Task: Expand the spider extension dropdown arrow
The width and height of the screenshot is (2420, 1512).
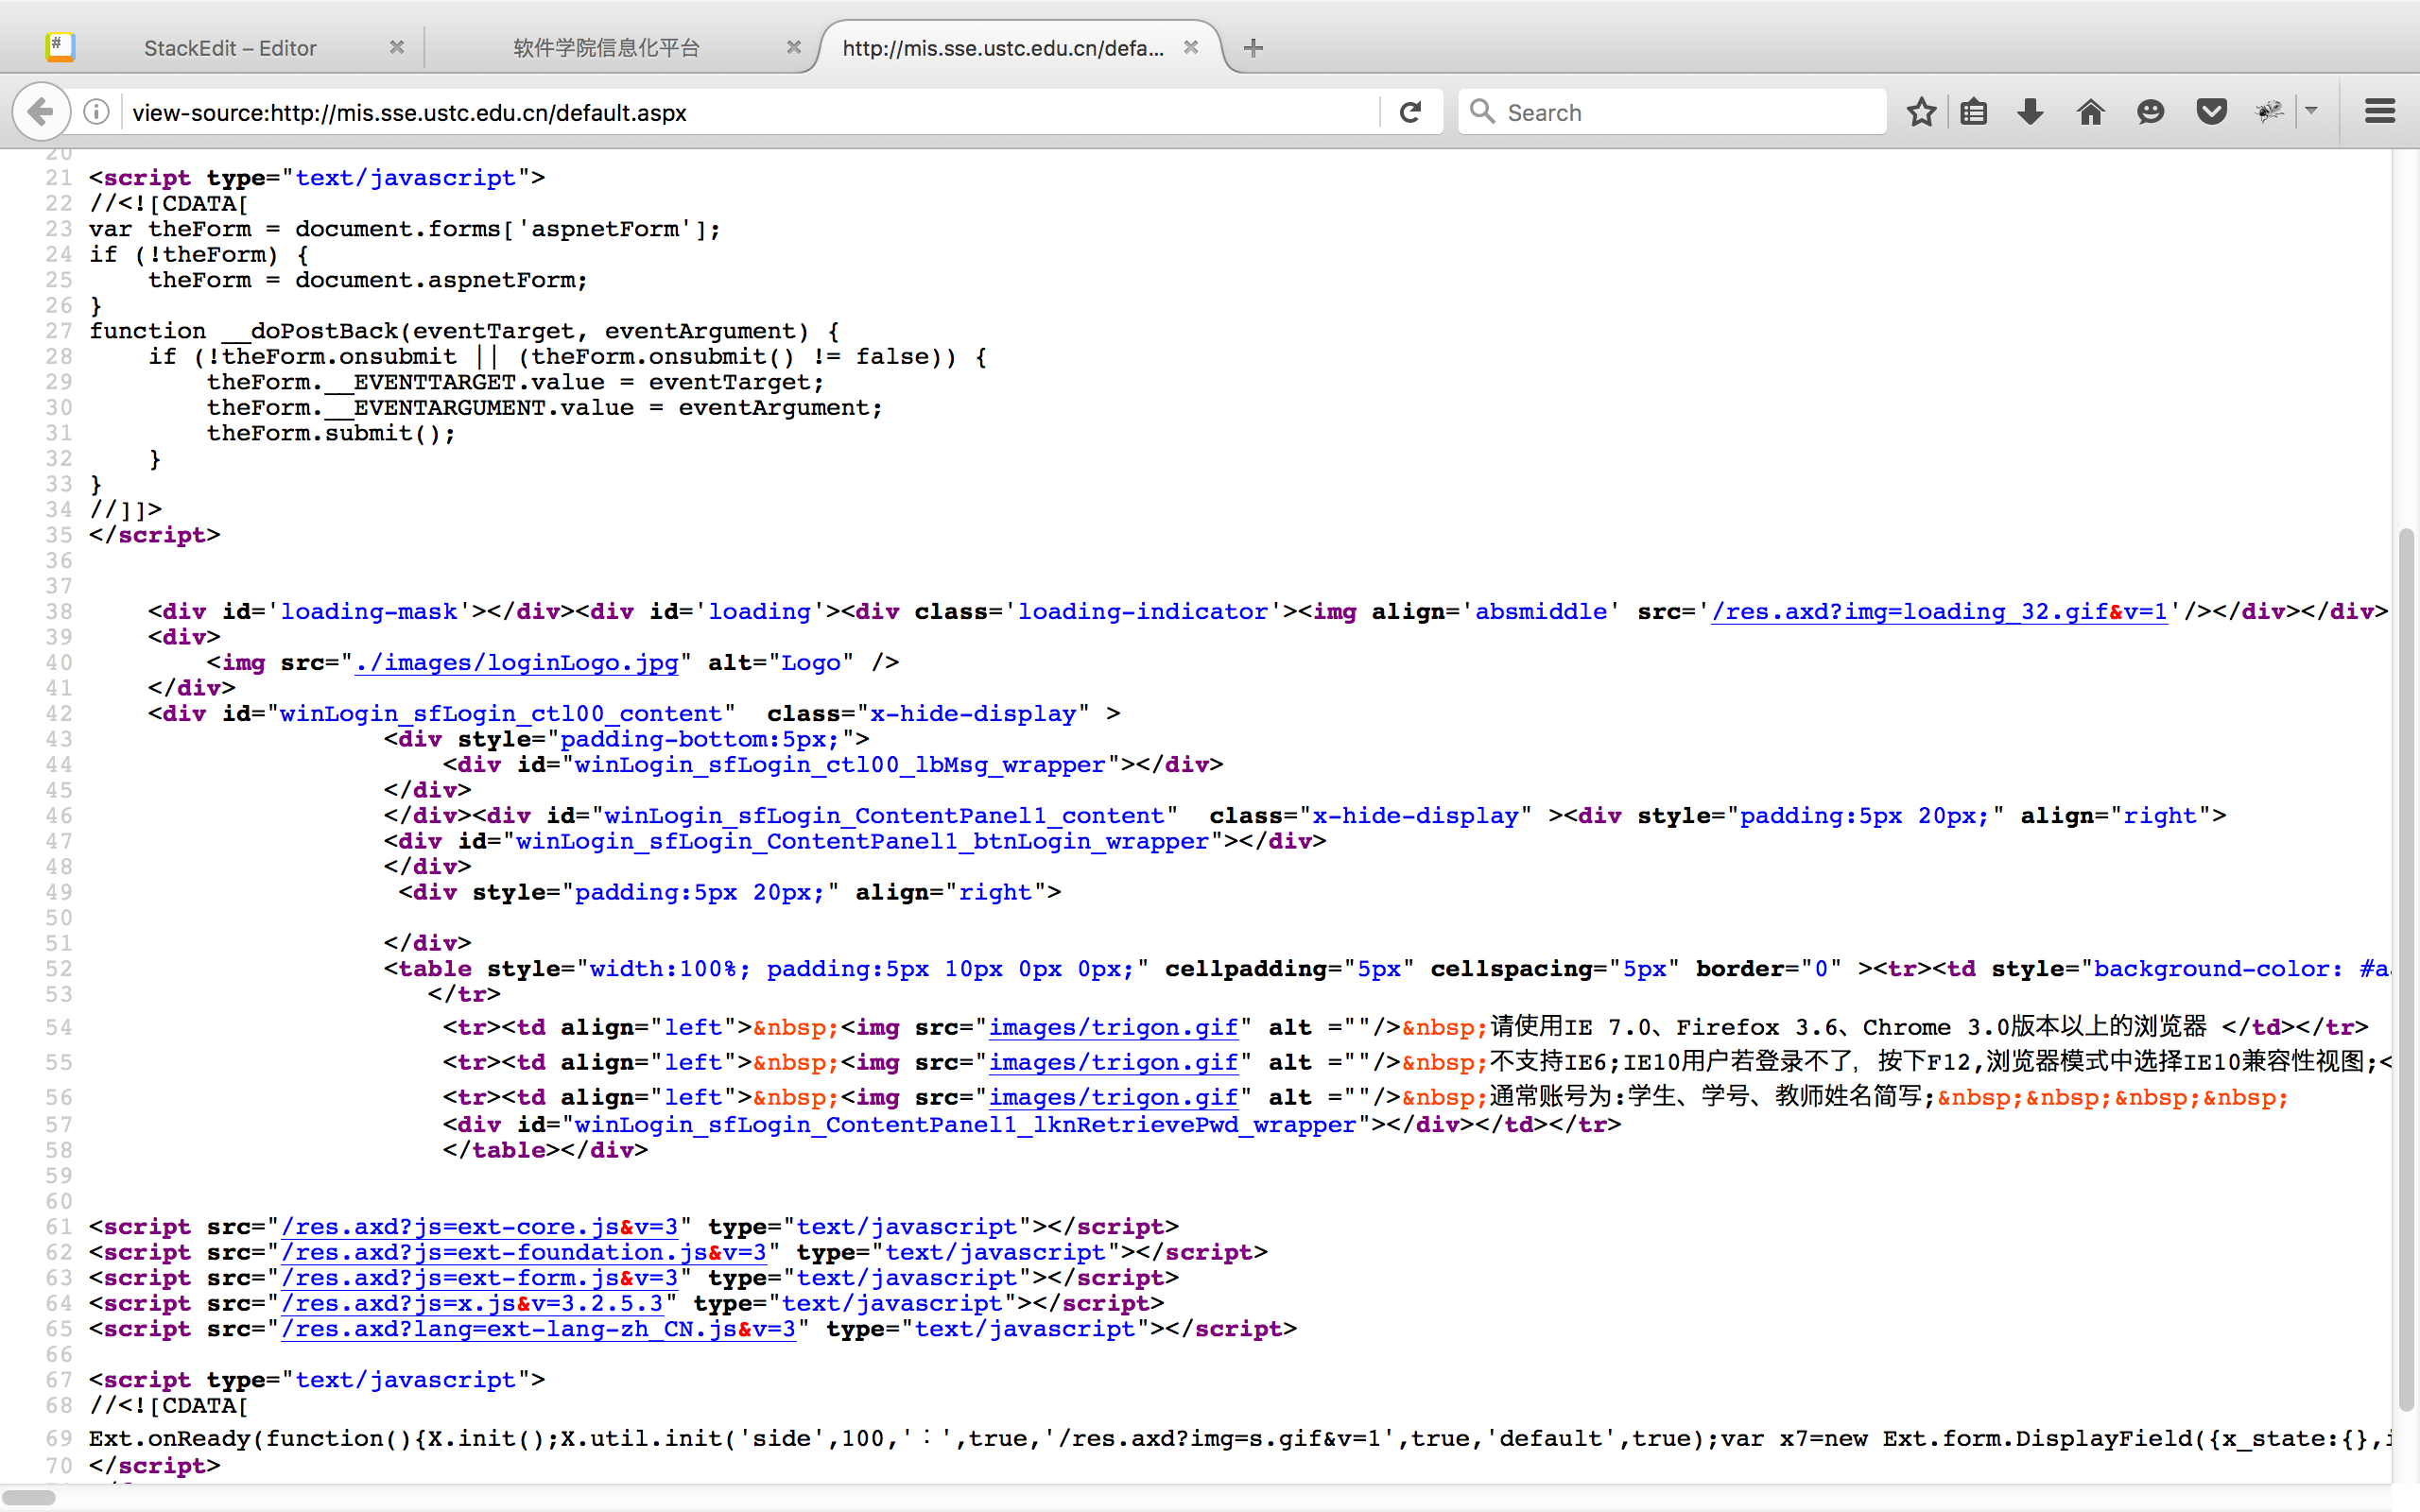Action: (2311, 112)
